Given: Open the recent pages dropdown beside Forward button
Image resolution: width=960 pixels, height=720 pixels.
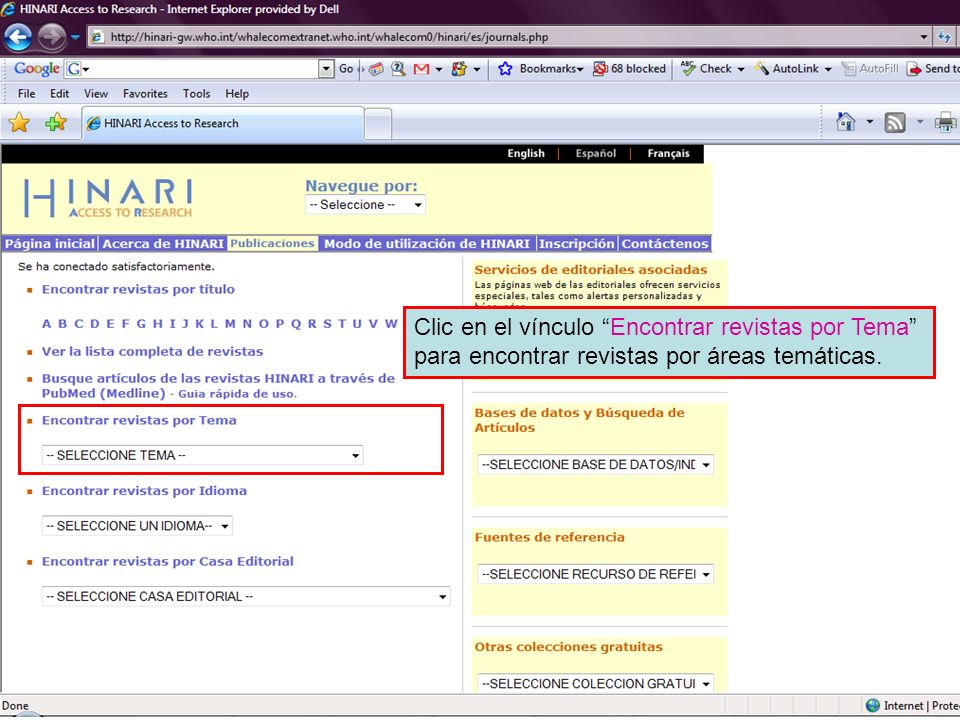Looking at the screenshot, I should point(75,37).
